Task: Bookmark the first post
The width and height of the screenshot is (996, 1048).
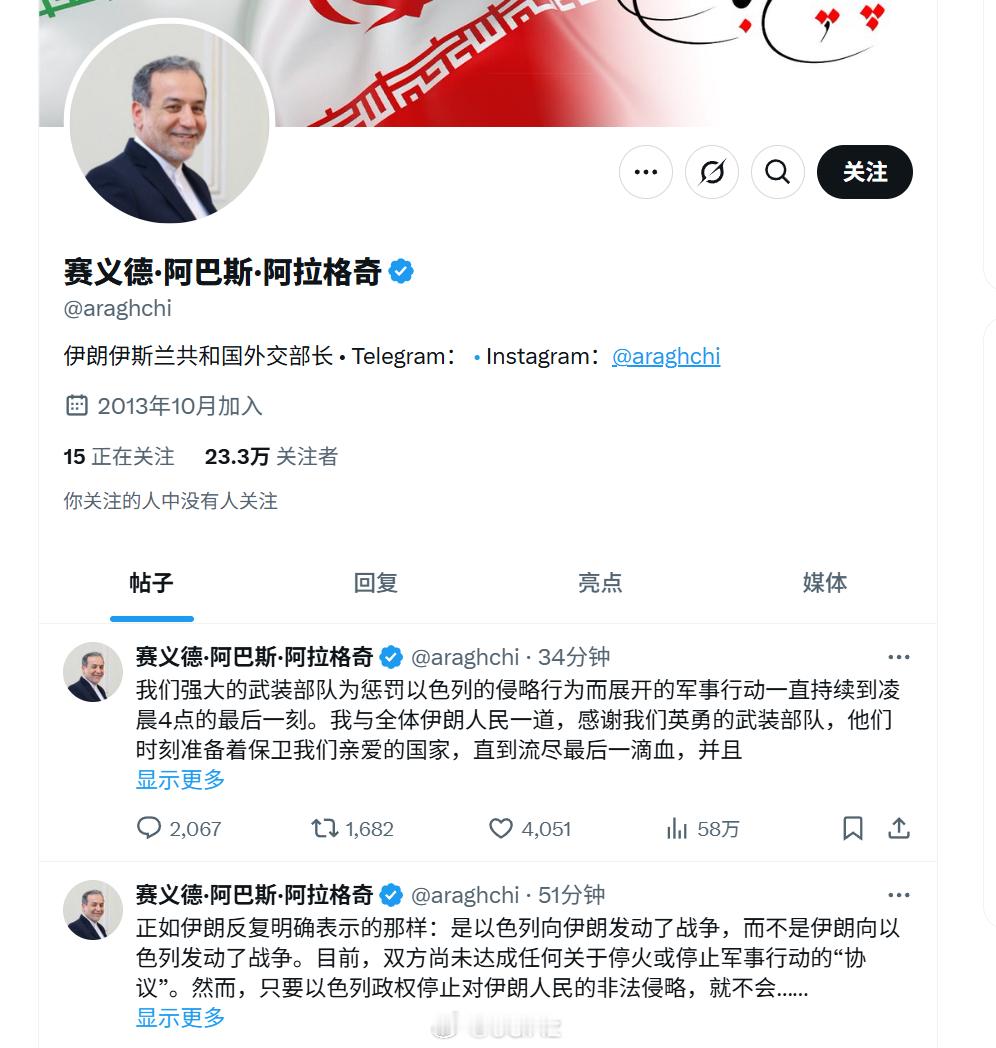Action: [x=852, y=829]
